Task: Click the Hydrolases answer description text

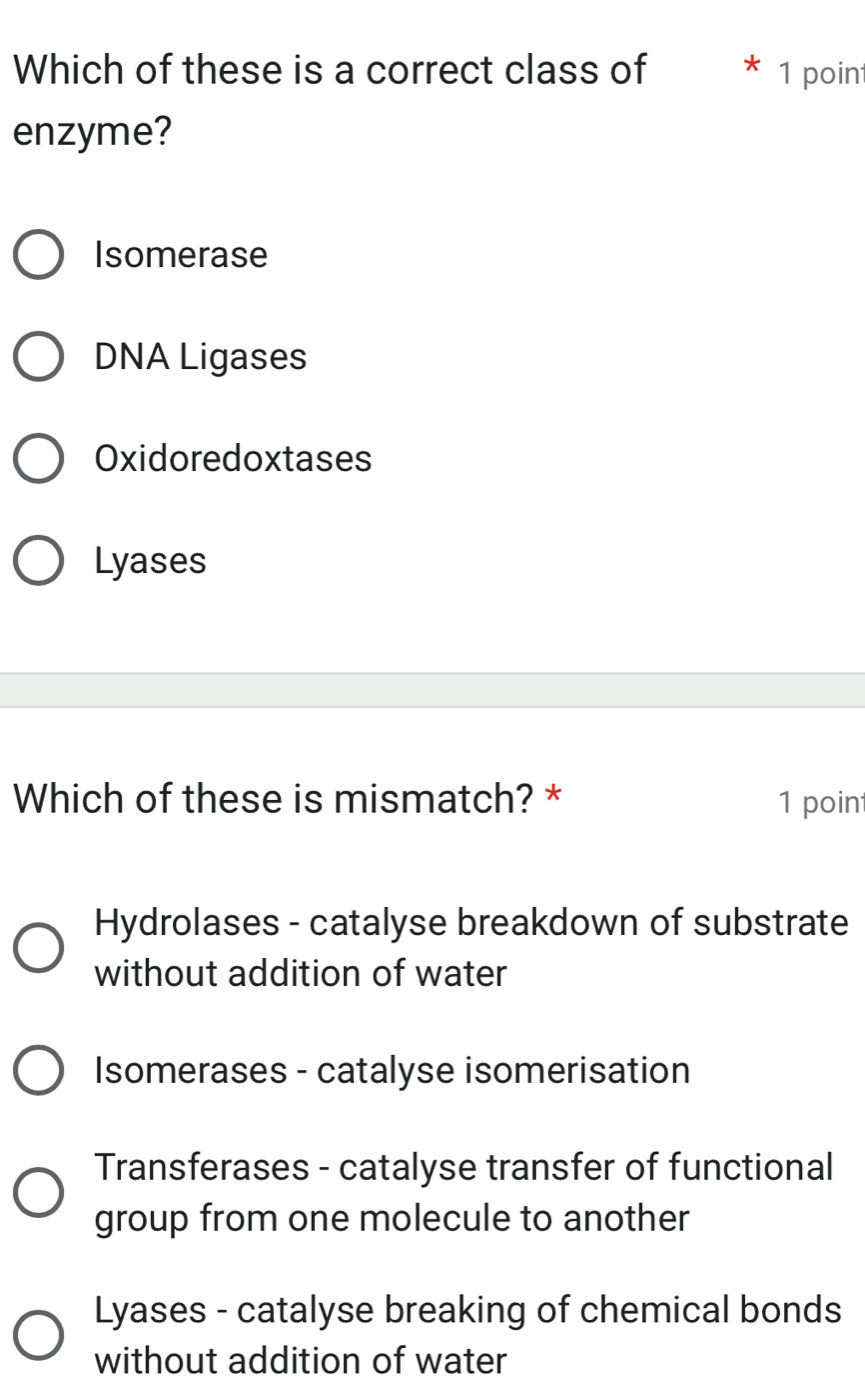Action: 470,946
